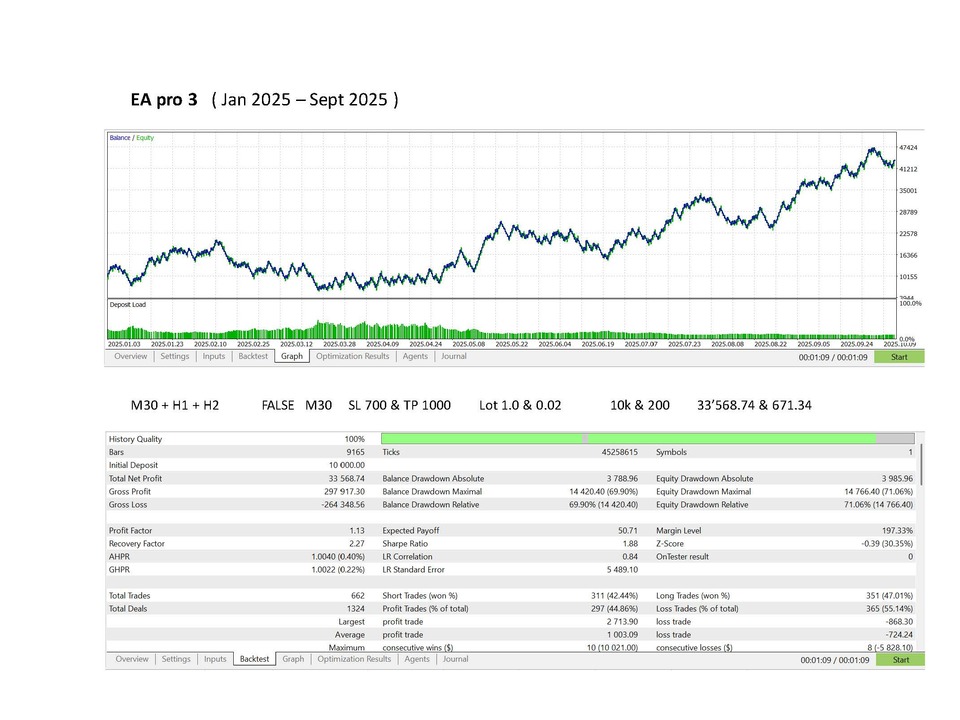Select Agents tab under the statistics report
Screen dimensions: 960x720
coord(416,659)
